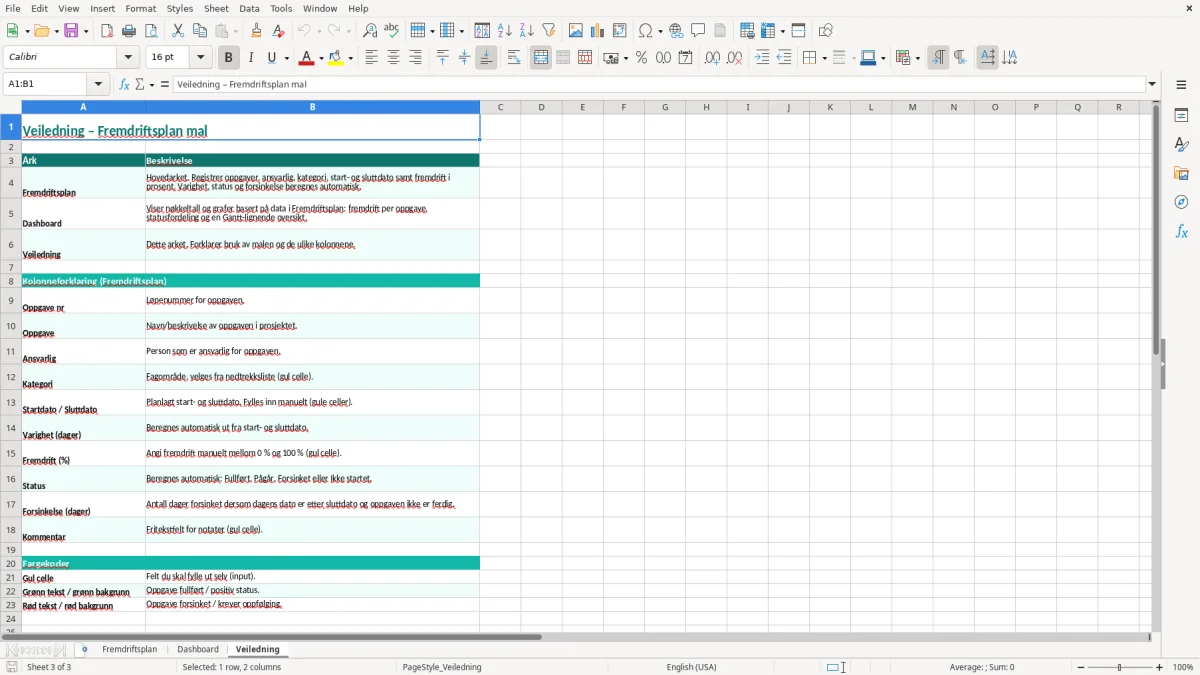Format as percent
The height and width of the screenshot is (675, 1200).
pyautogui.click(x=642, y=58)
